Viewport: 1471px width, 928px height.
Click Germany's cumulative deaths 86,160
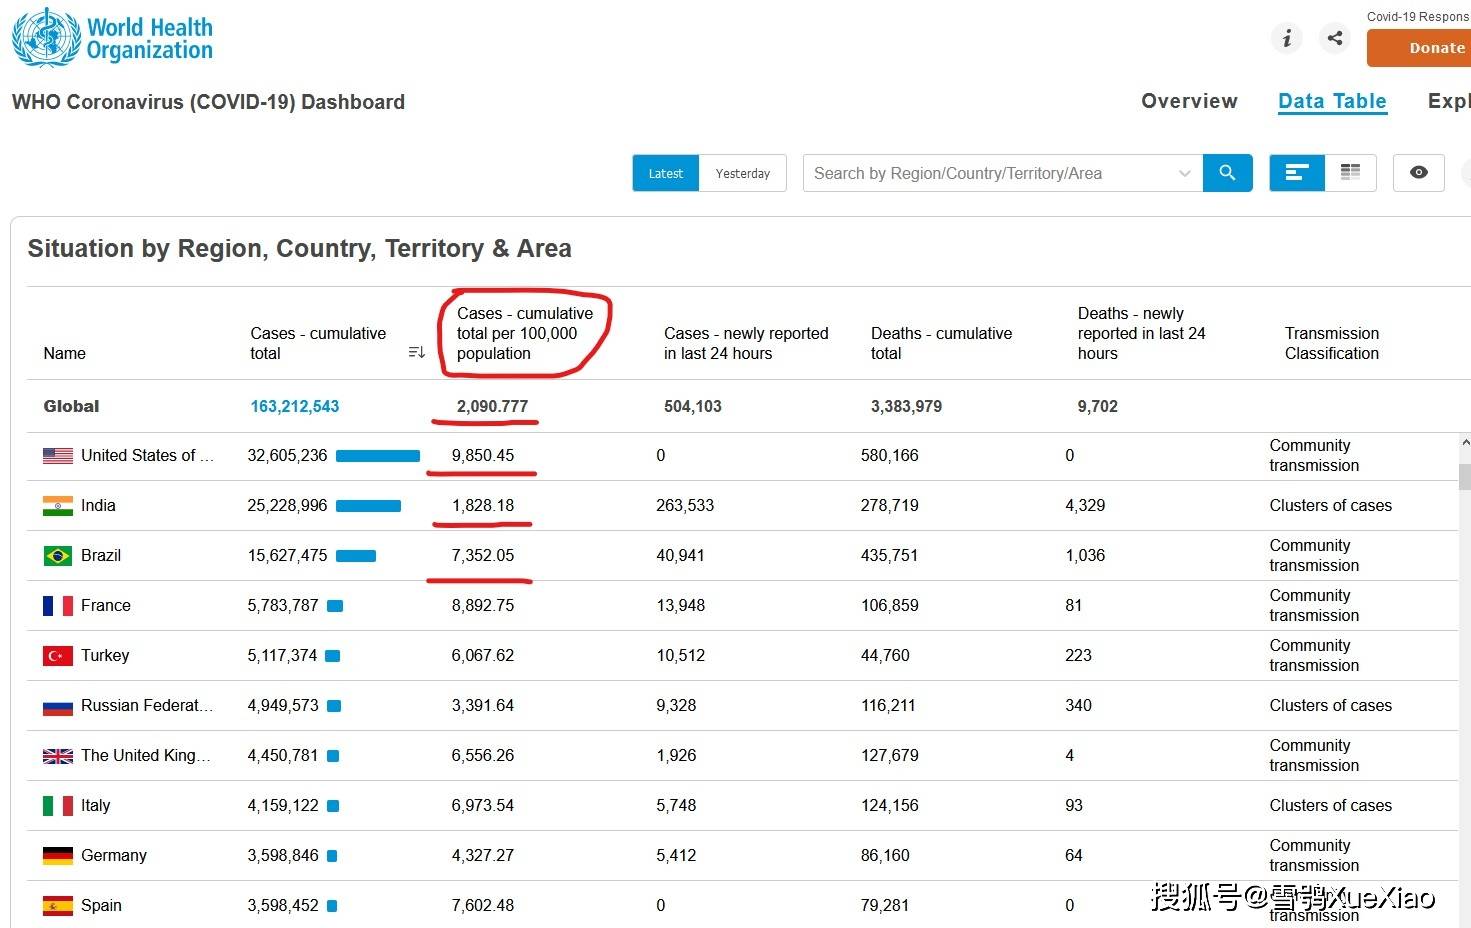click(x=885, y=856)
